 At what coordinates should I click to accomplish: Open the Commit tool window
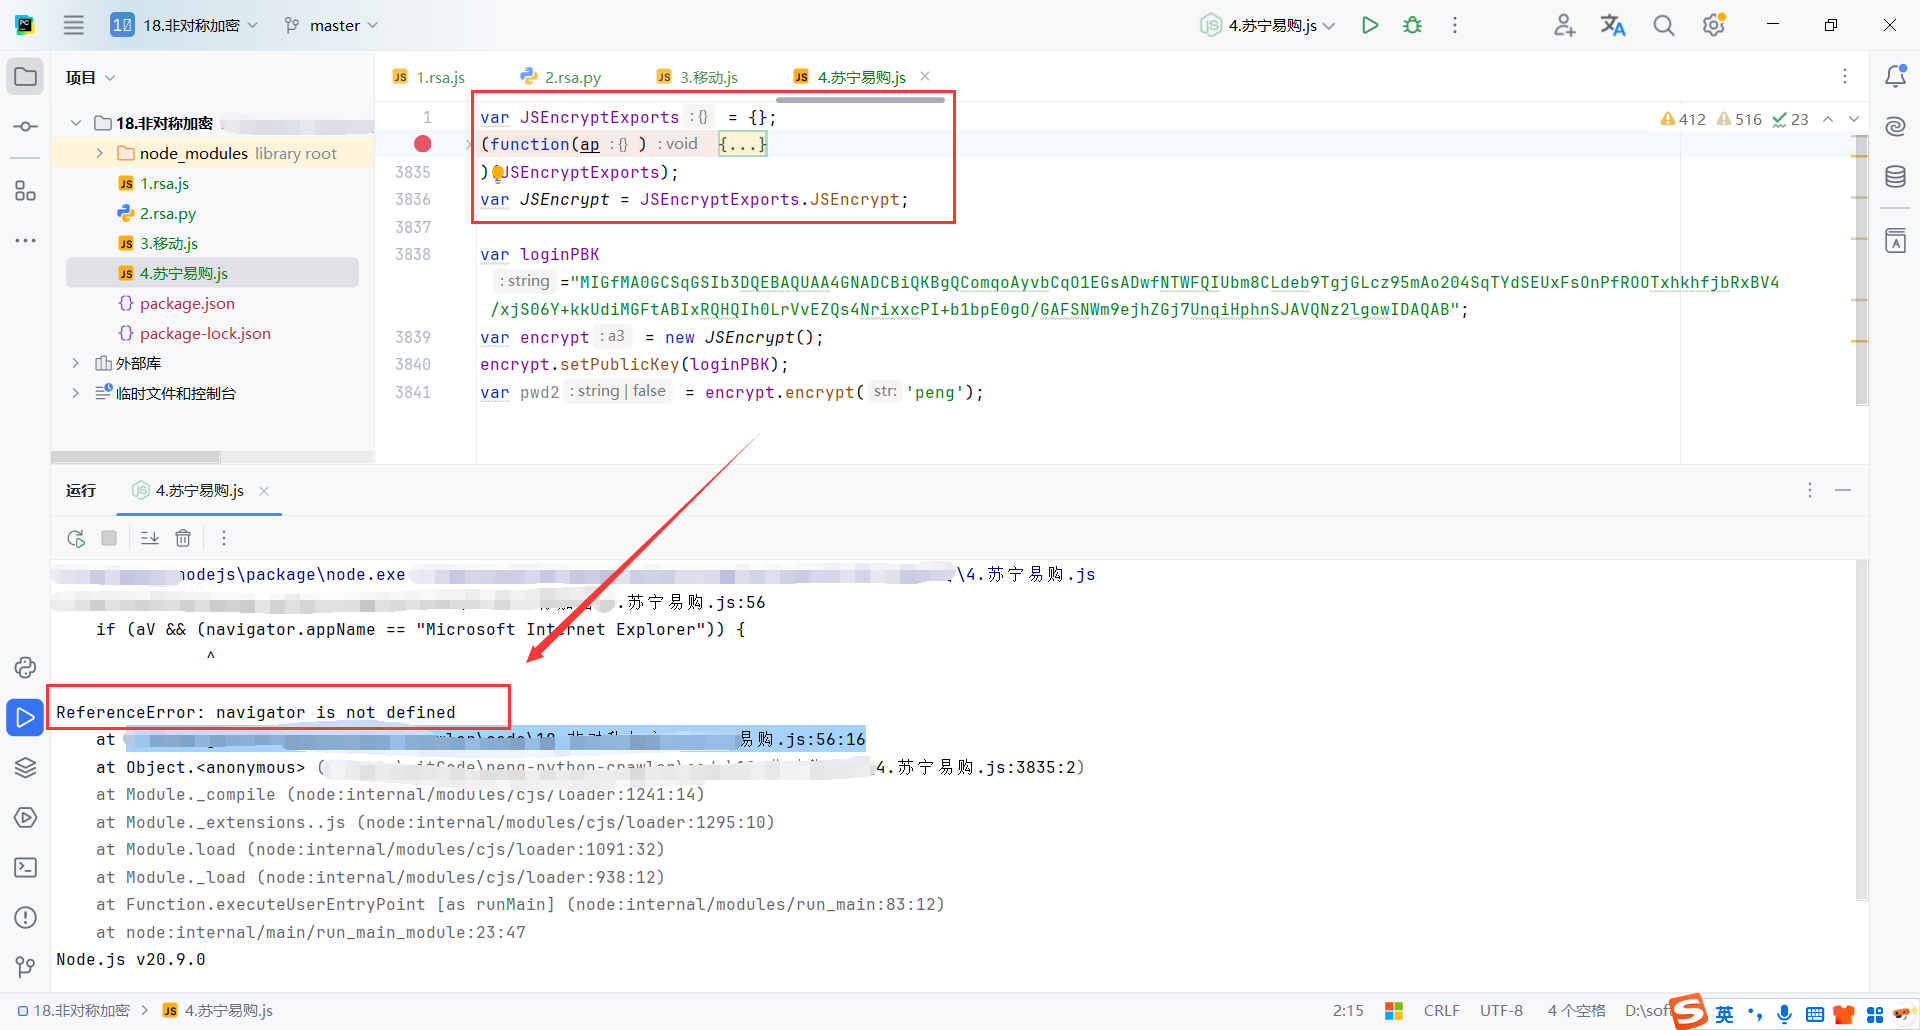[x=26, y=127]
